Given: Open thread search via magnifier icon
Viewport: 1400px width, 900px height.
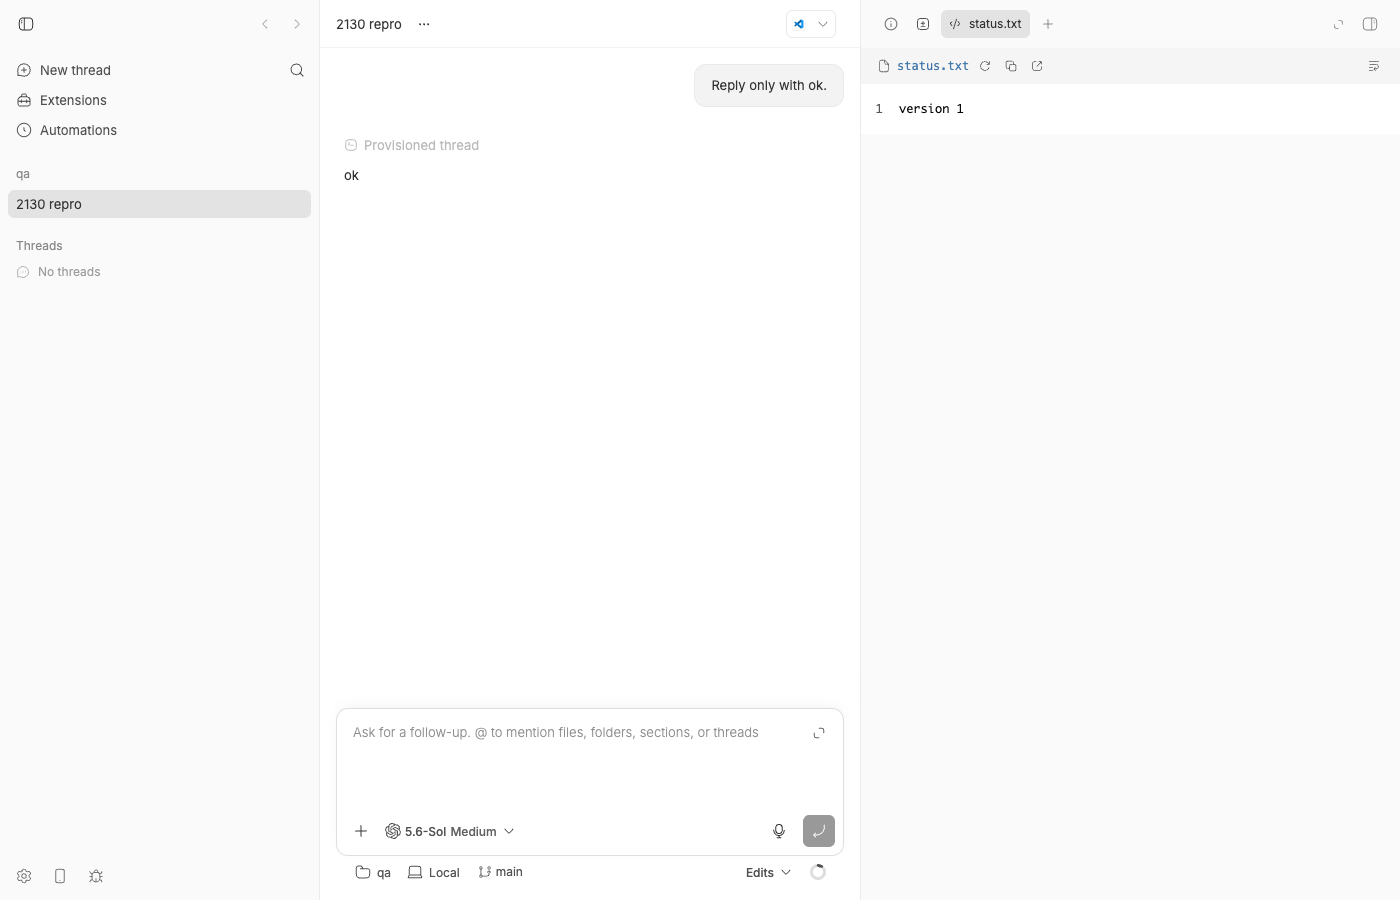Looking at the screenshot, I should pyautogui.click(x=297, y=70).
